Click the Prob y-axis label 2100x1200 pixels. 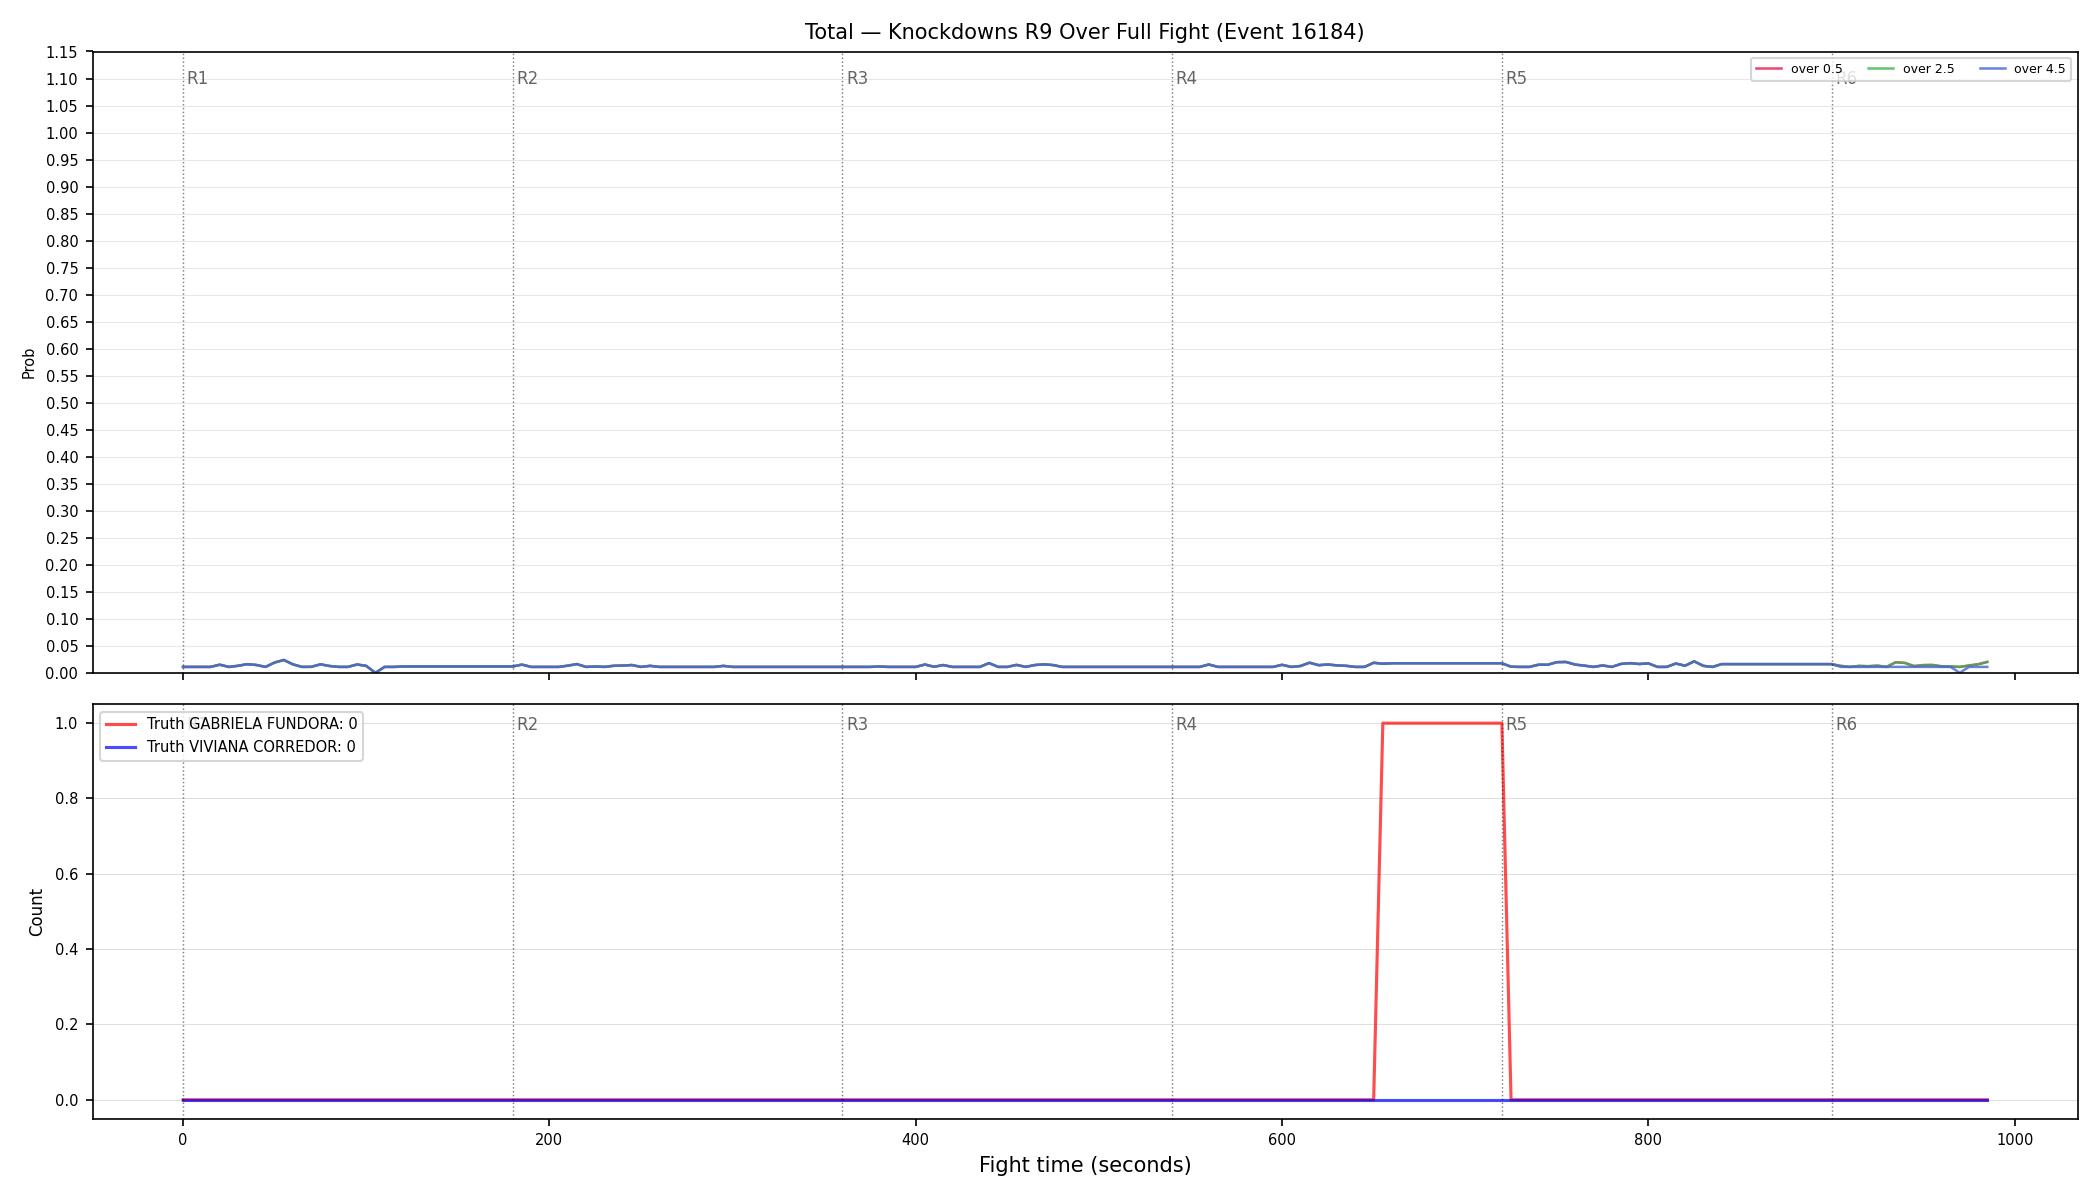[x=29, y=363]
